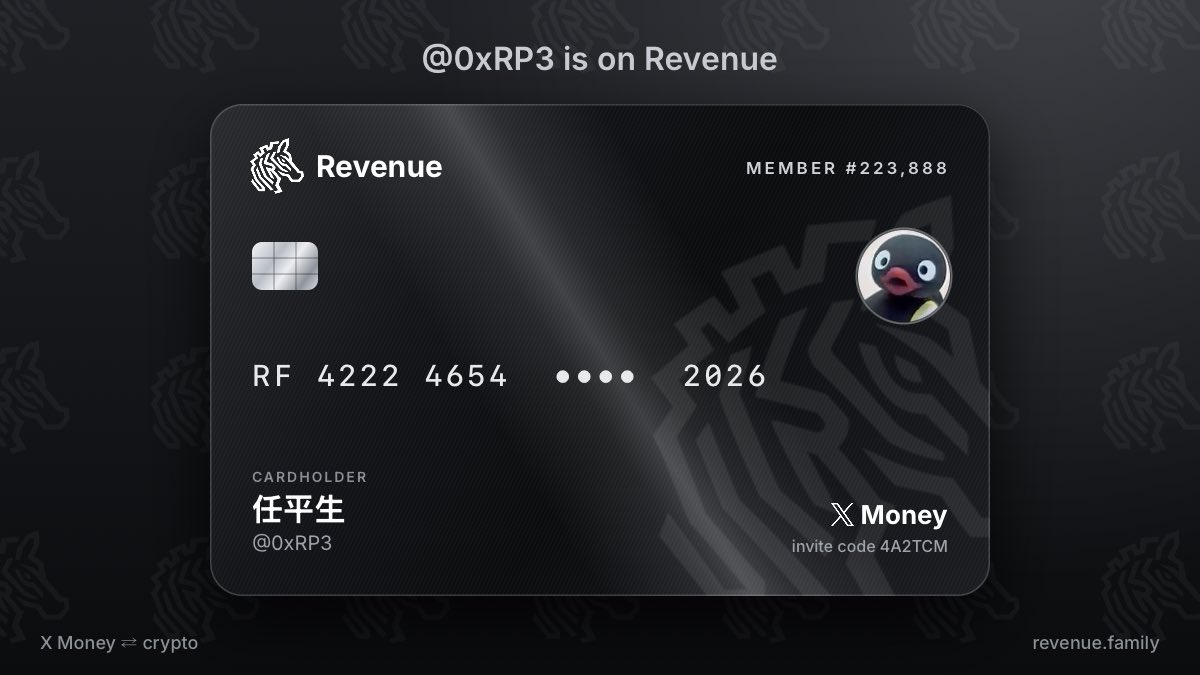Screen dimensions: 1200x675
Task: Click the "X Money ⇌ crypto" footer text
Action: (x=119, y=643)
